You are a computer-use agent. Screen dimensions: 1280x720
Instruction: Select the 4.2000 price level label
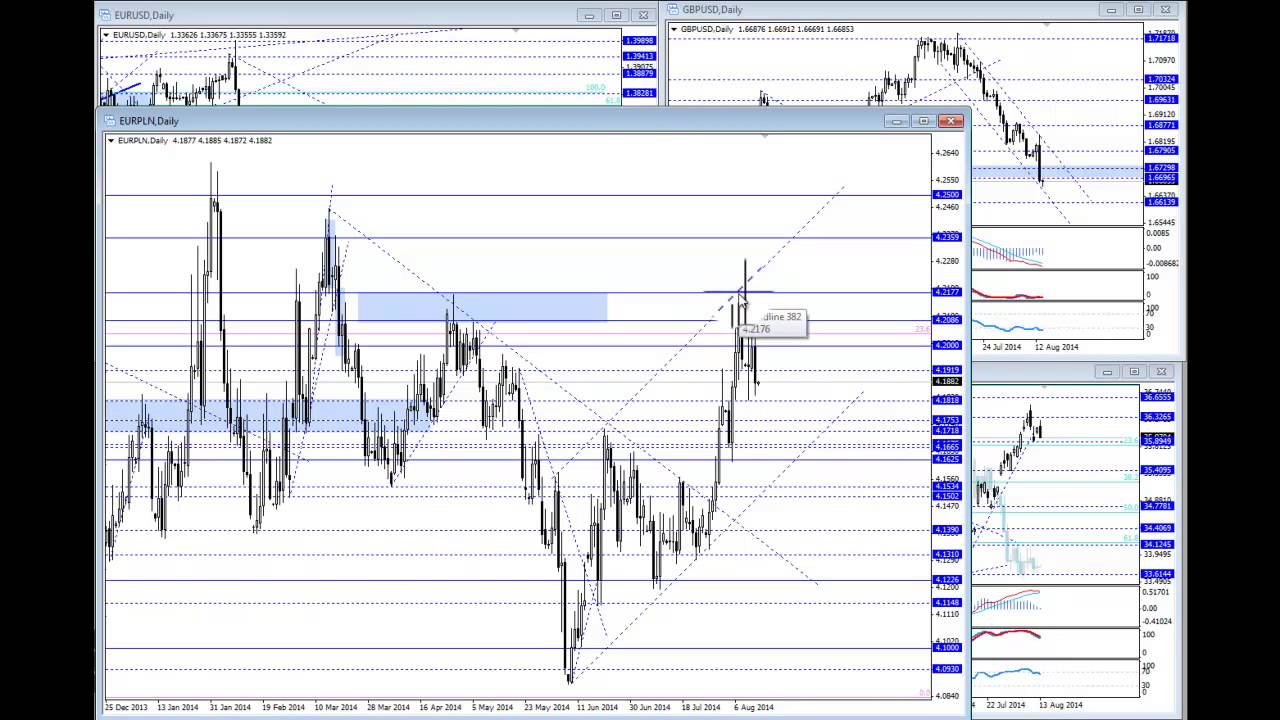pyautogui.click(x=946, y=345)
